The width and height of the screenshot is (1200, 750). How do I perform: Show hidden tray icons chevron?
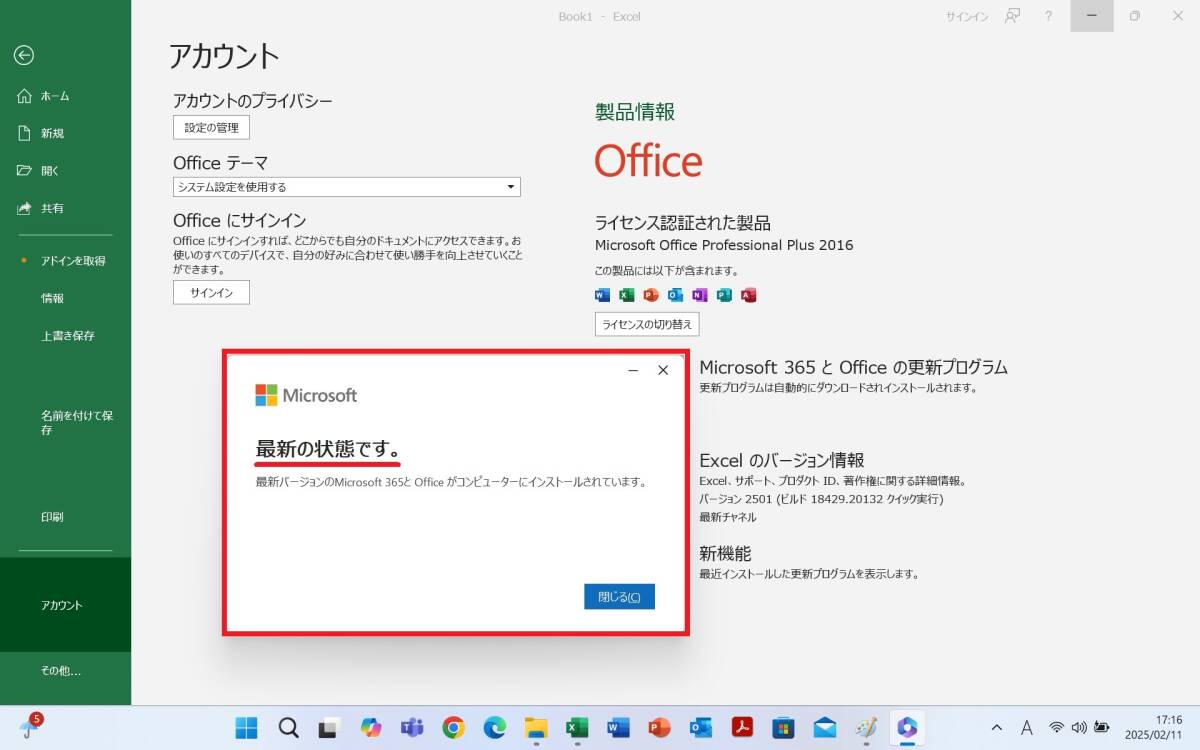tap(996, 728)
